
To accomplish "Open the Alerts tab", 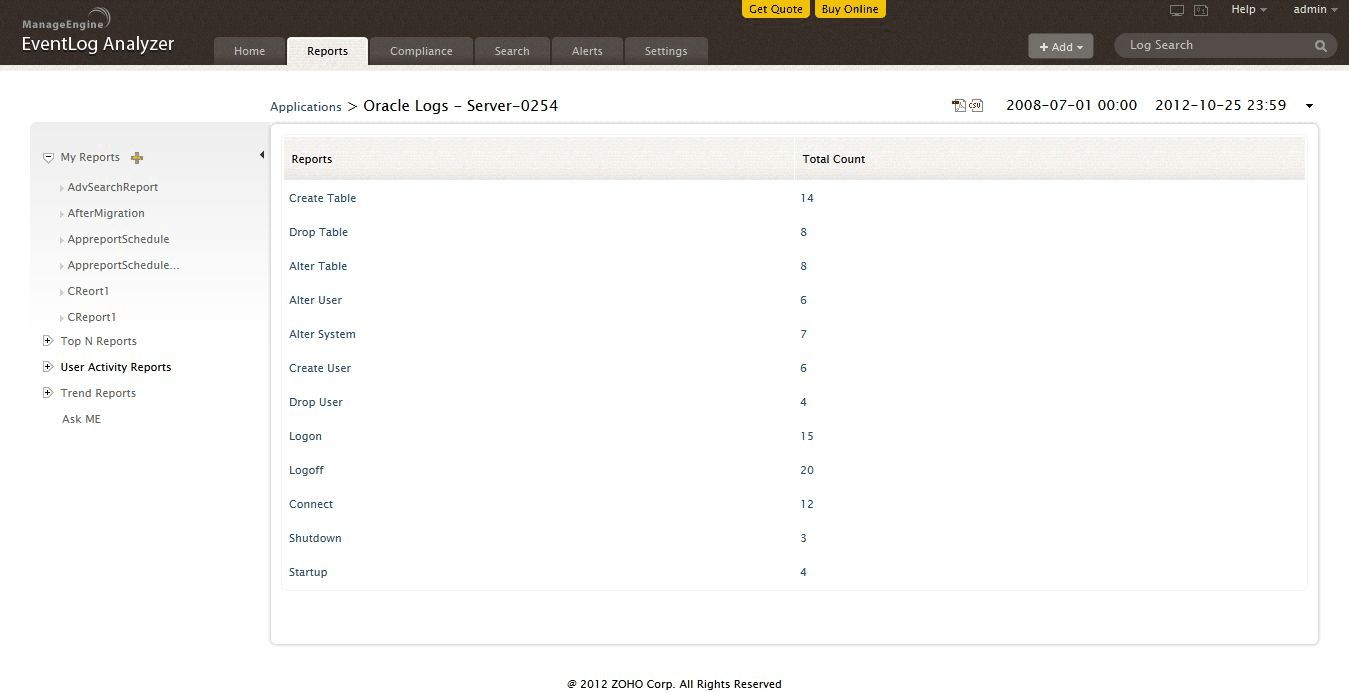I will pyautogui.click(x=587, y=51).
